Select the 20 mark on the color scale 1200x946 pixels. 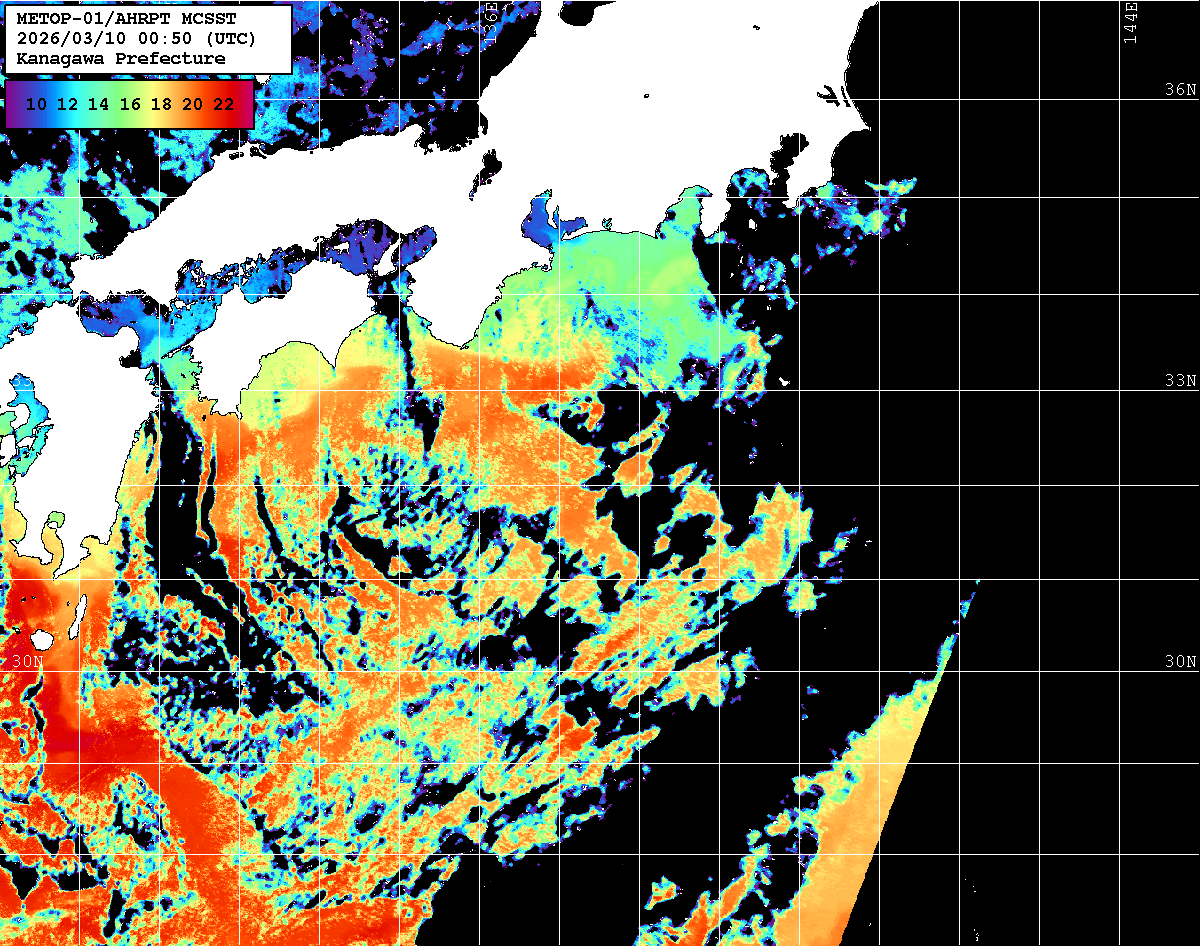192,104
